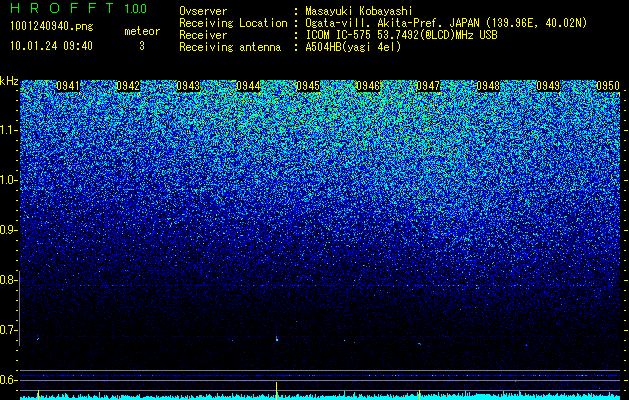The height and width of the screenshot is (400, 629).
Task: Click the 0.7 frequency axis label
Action: [x=7, y=330]
